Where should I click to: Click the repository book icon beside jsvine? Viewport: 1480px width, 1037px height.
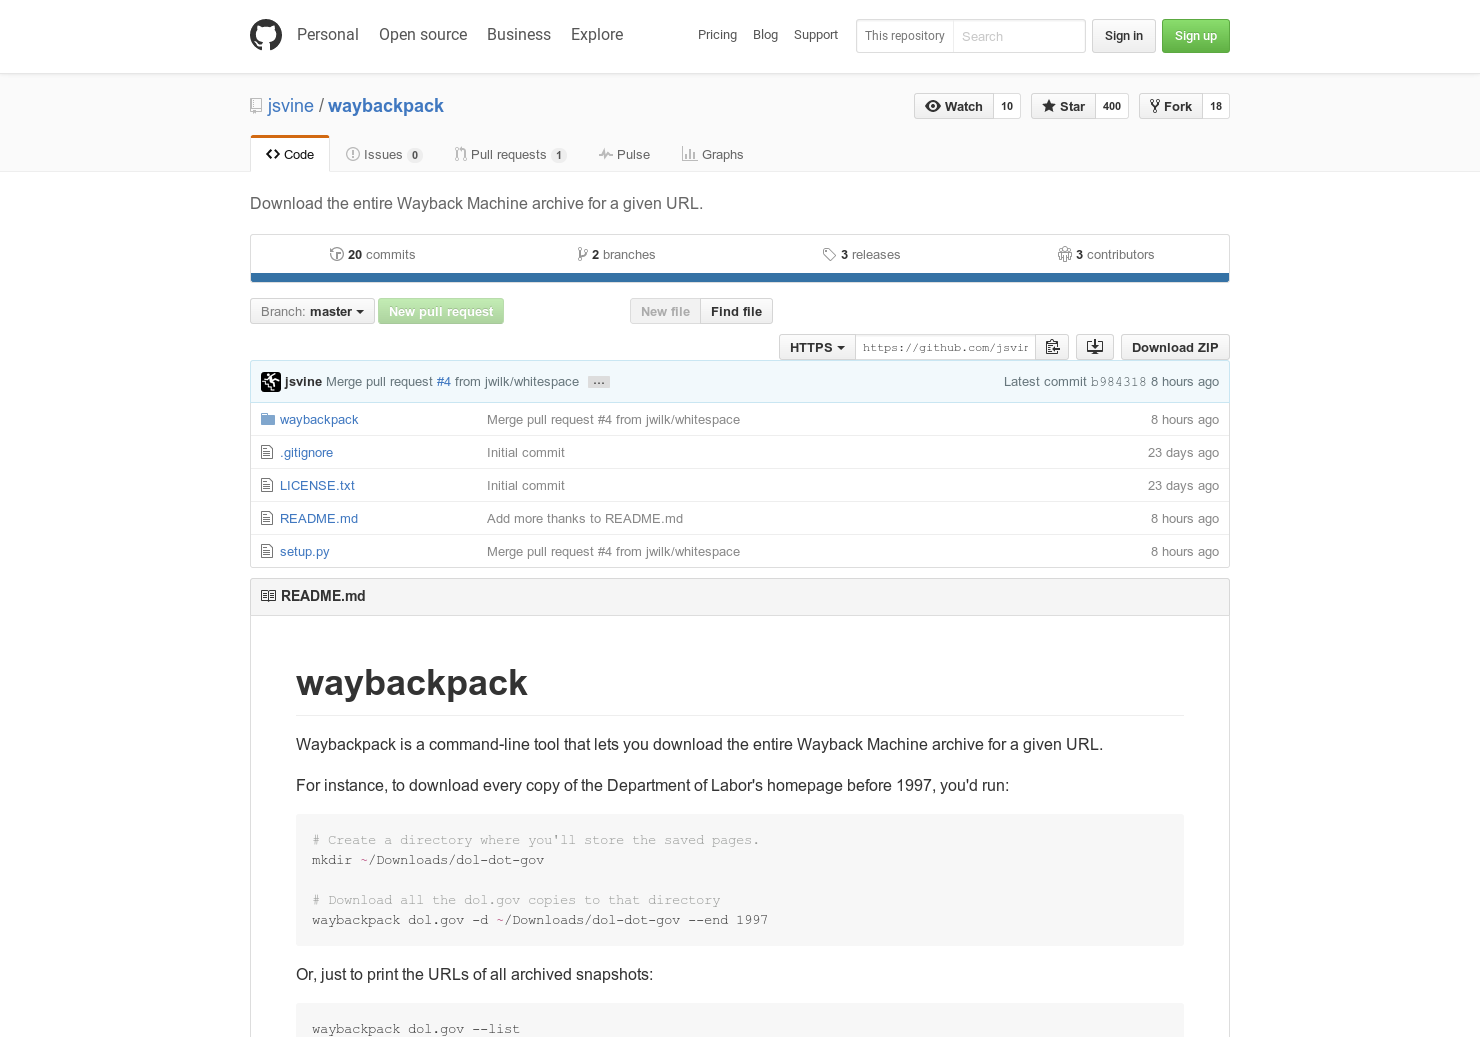click(x=256, y=106)
